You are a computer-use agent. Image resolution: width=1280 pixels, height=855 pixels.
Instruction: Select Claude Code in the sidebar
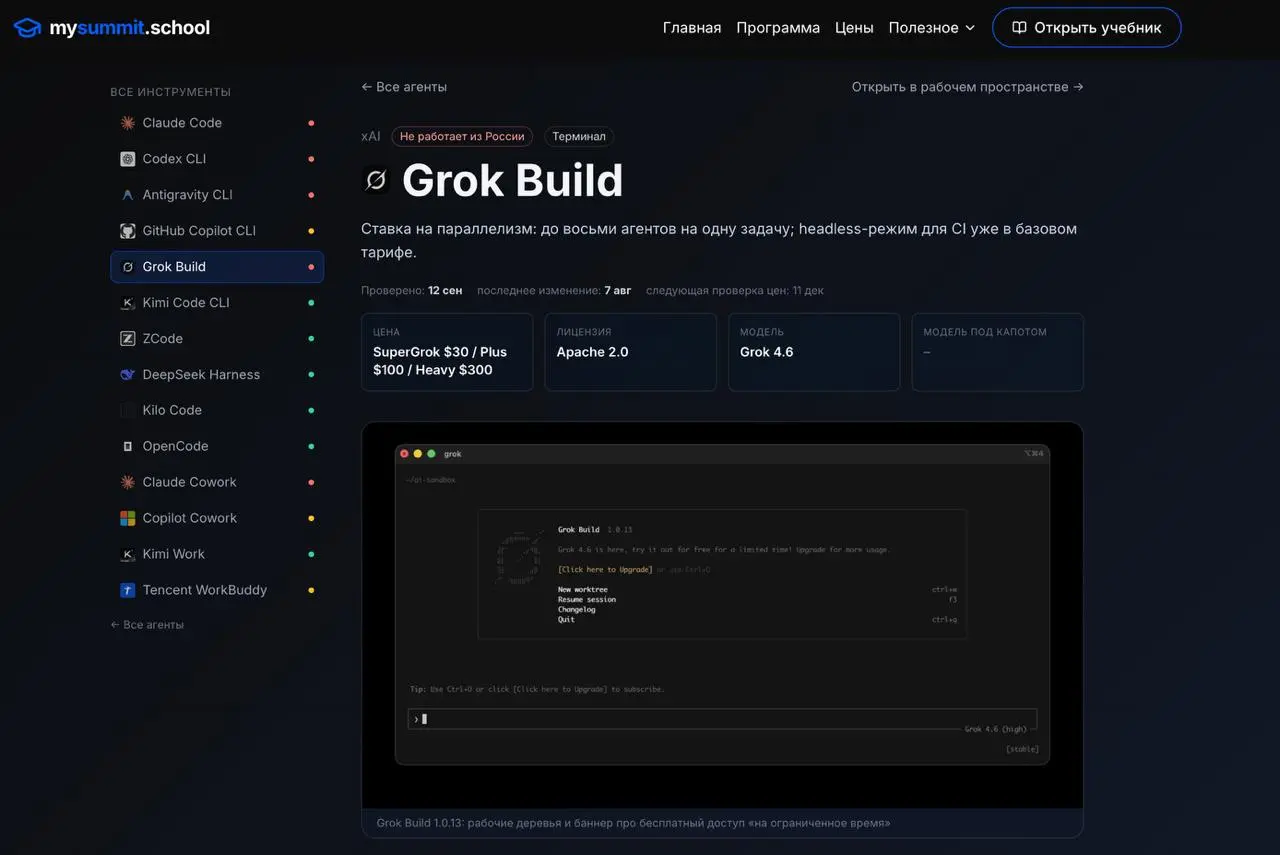(217, 123)
